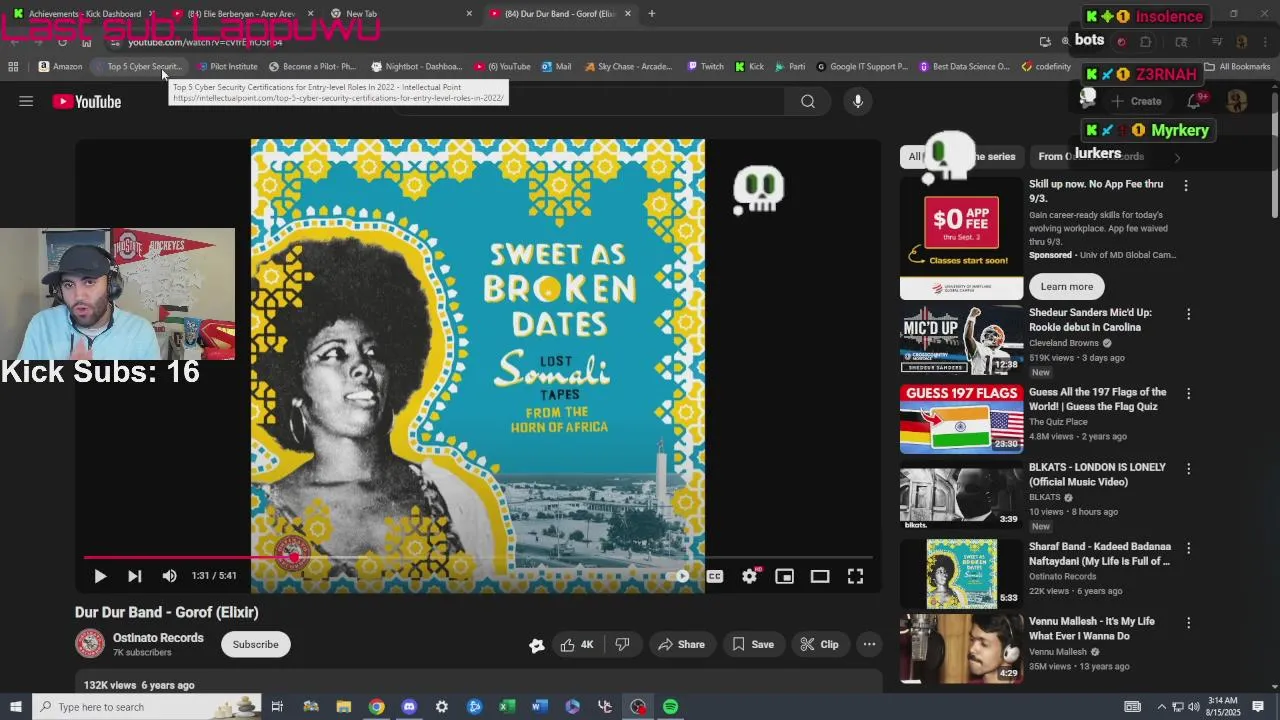Open options for Guess All 197 Flags video
1280x720 pixels.
pyautogui.click(x=1188, y=393)
